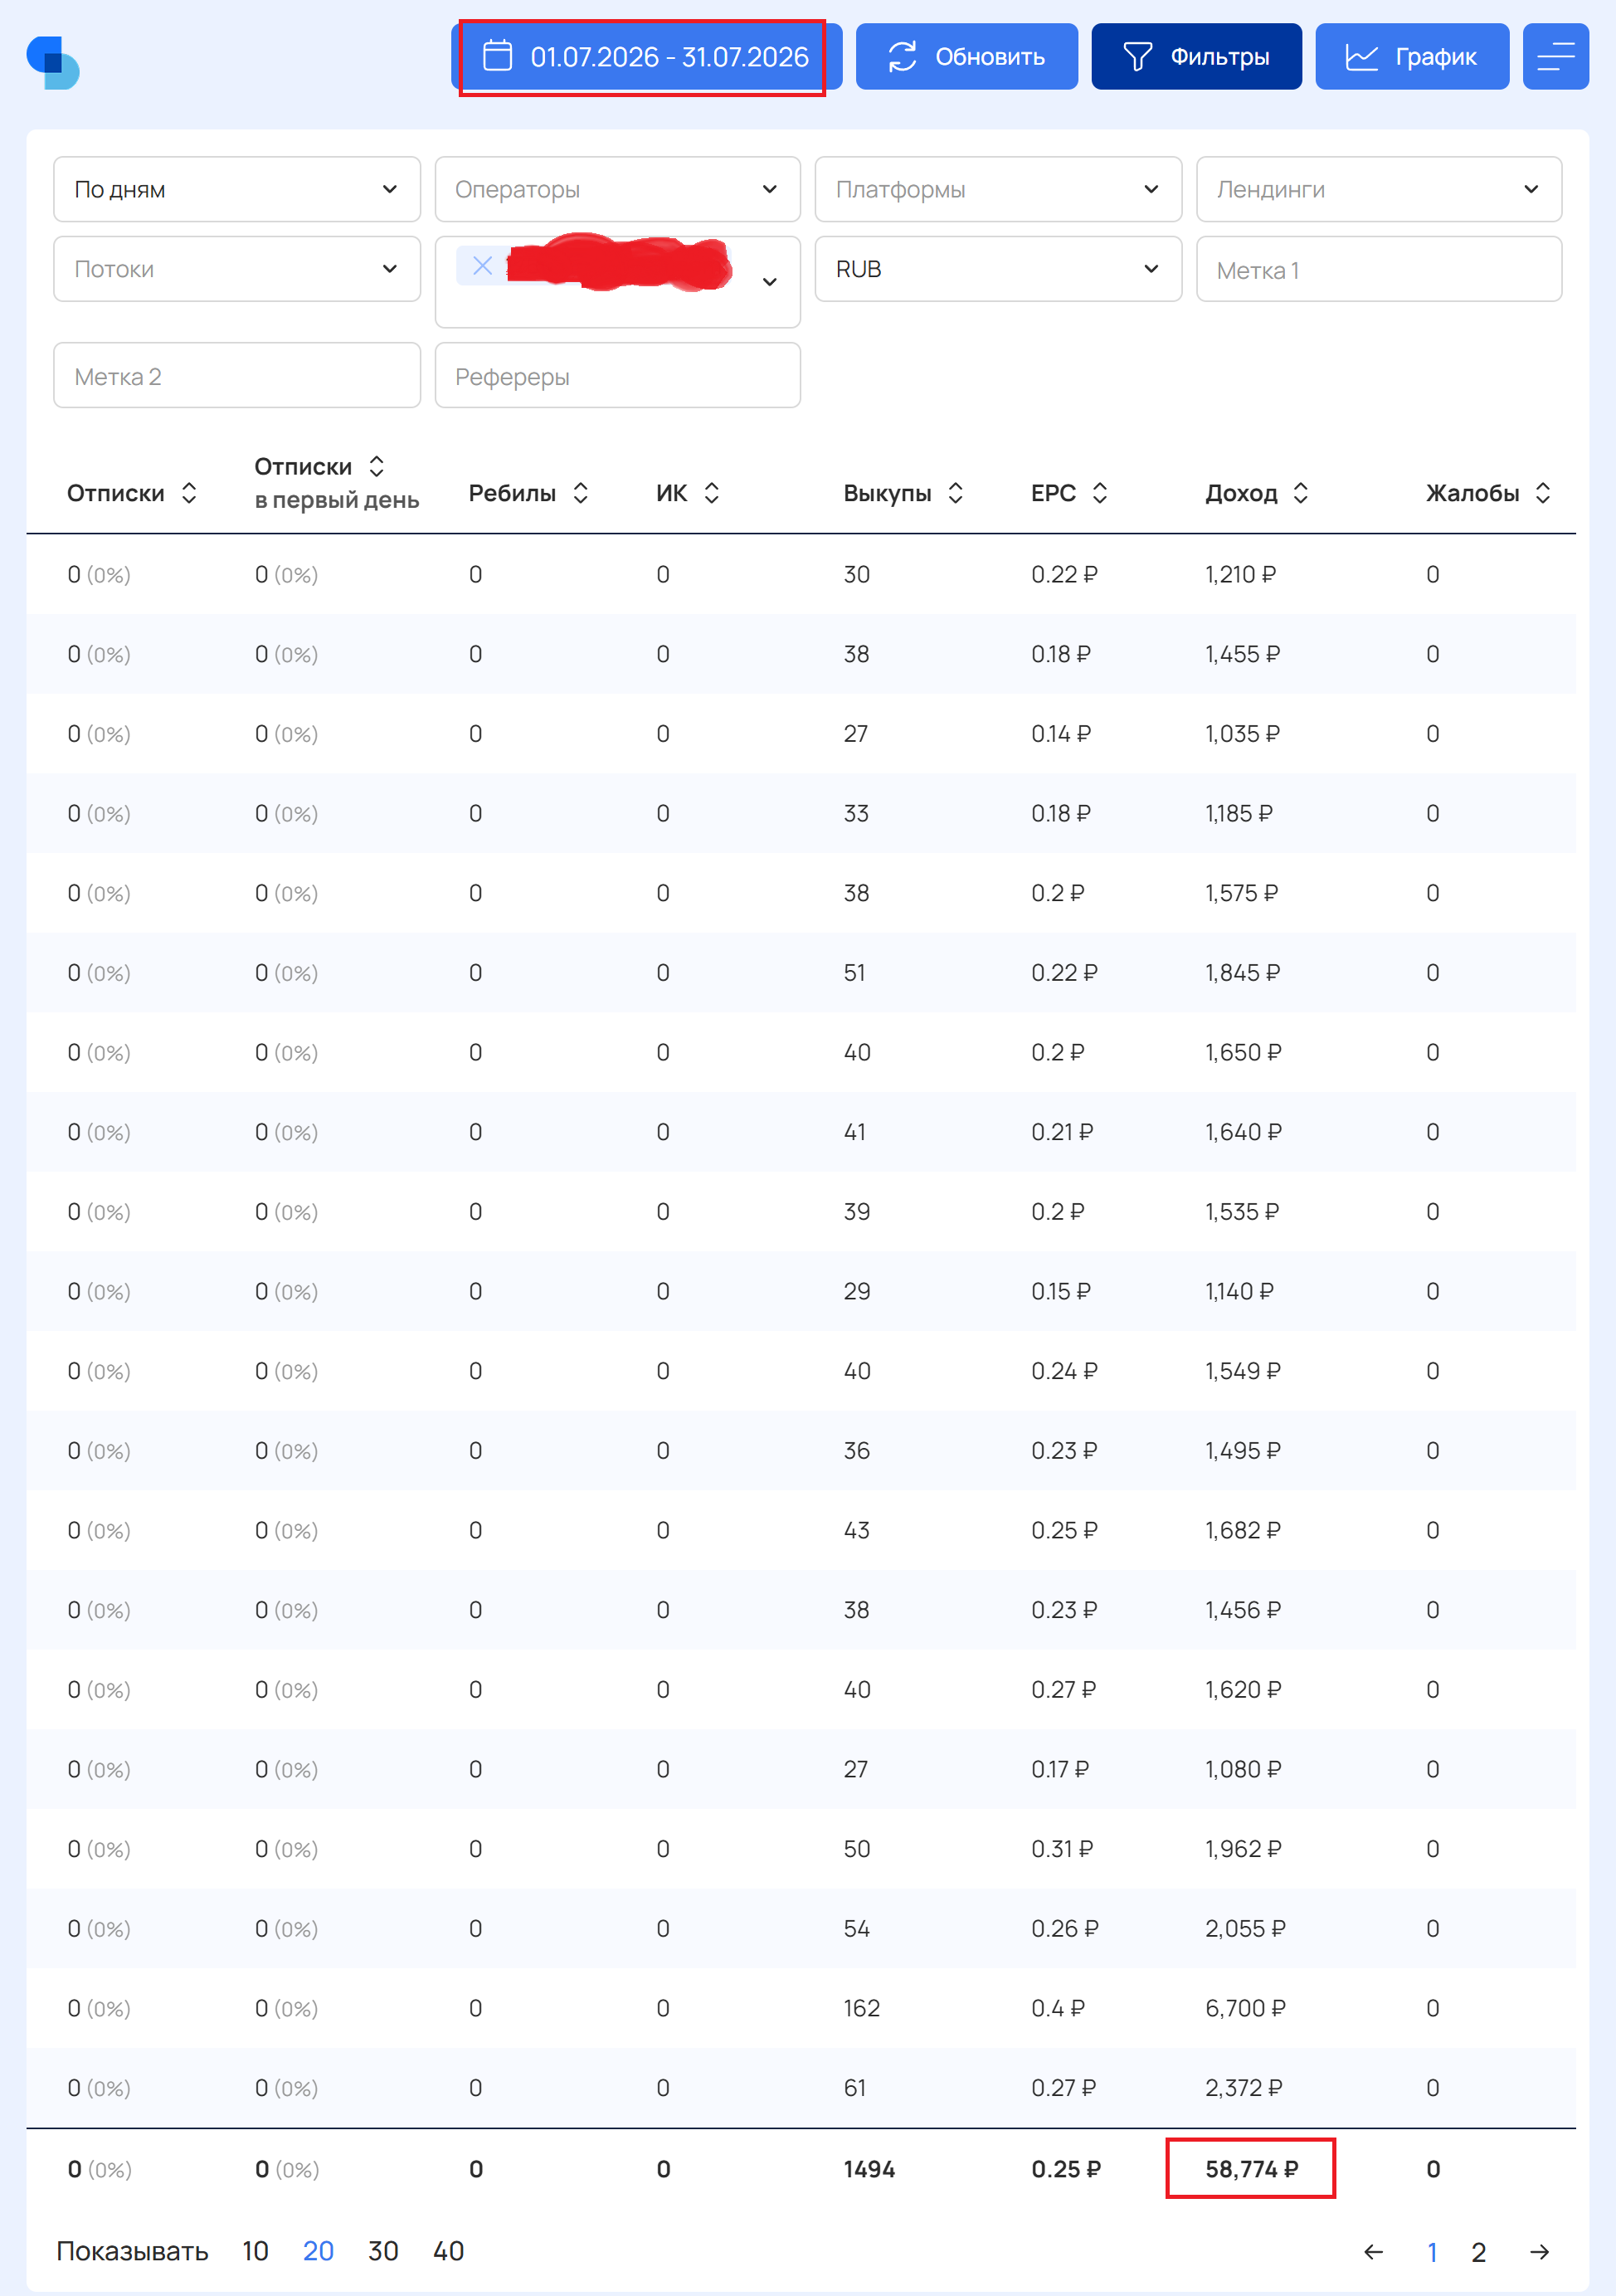Image resolution: width=1616 pixels, height=2296 pixels.
Task: Open the Операторы dropdown
Action: 618,189
